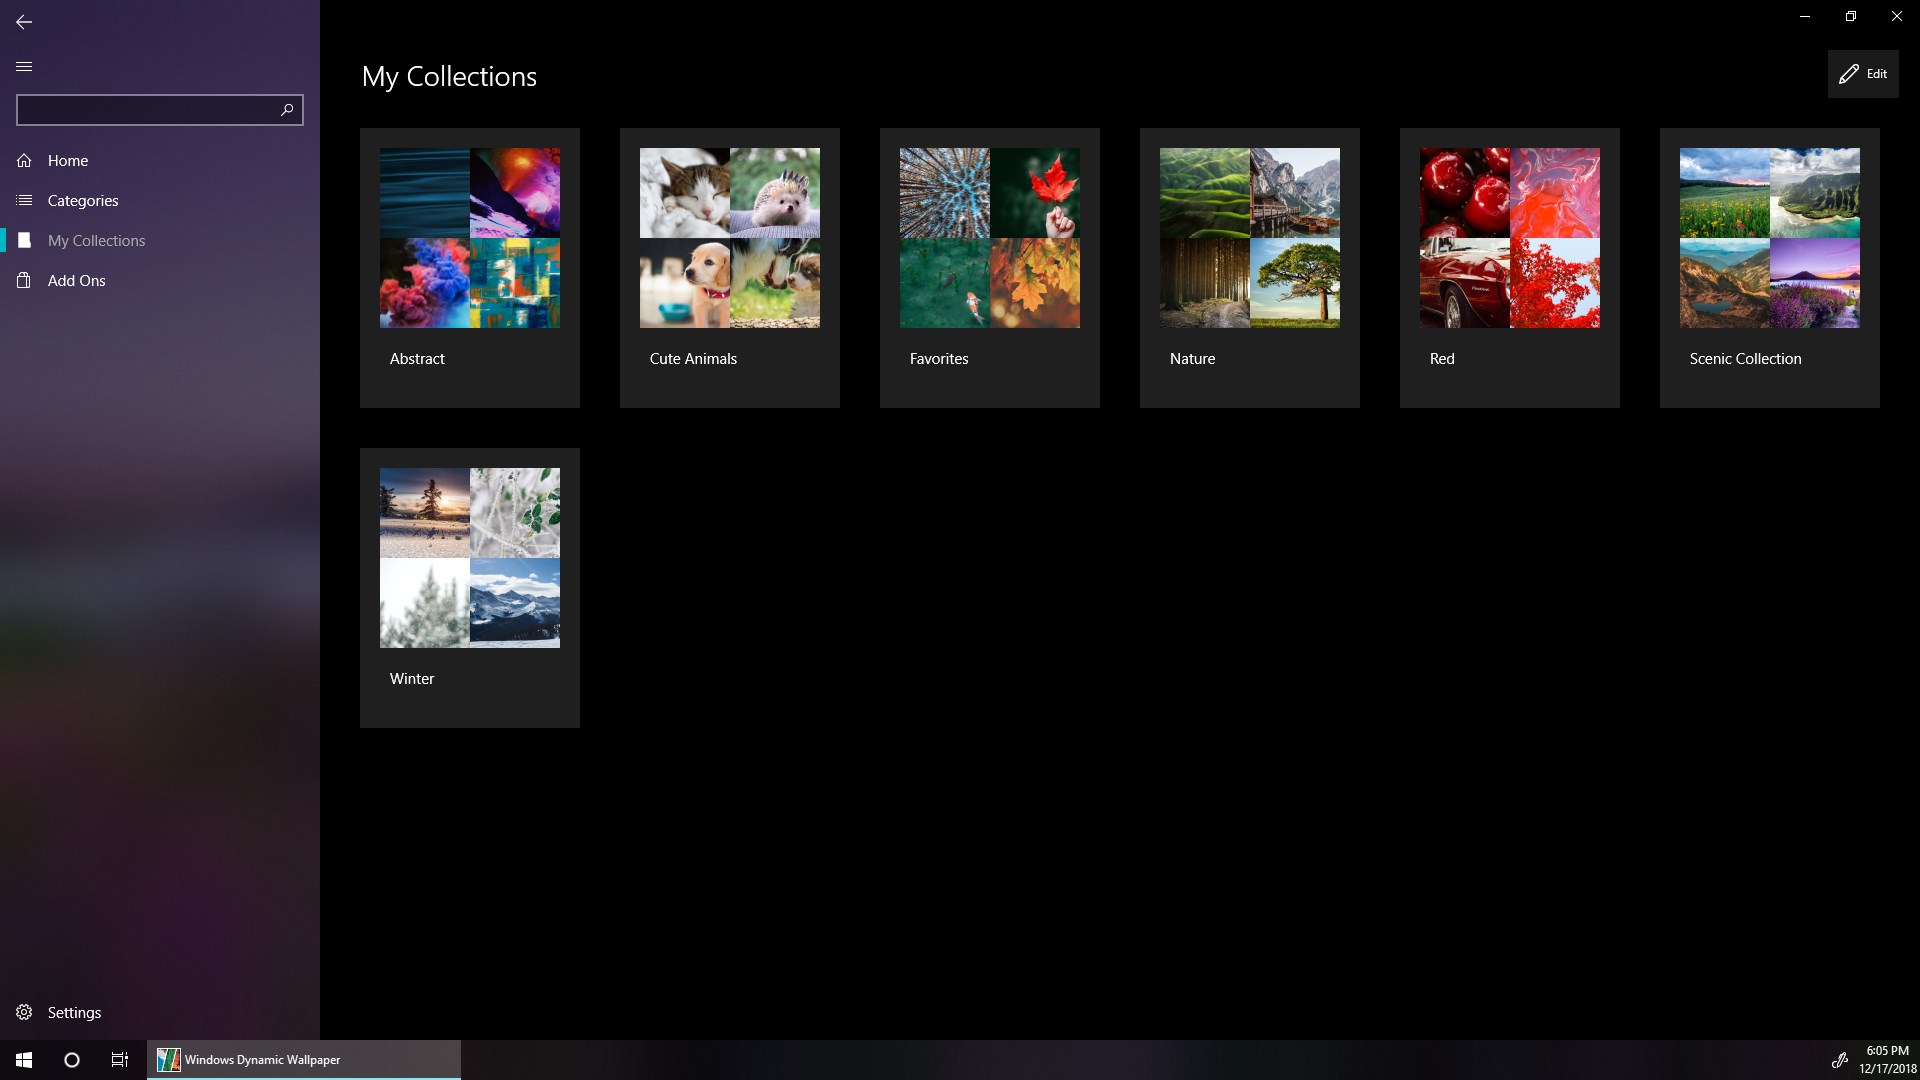Open the Scenic Collection tile
The height and width of the screenshot is (1080, 1920).
pos(1770,267)
